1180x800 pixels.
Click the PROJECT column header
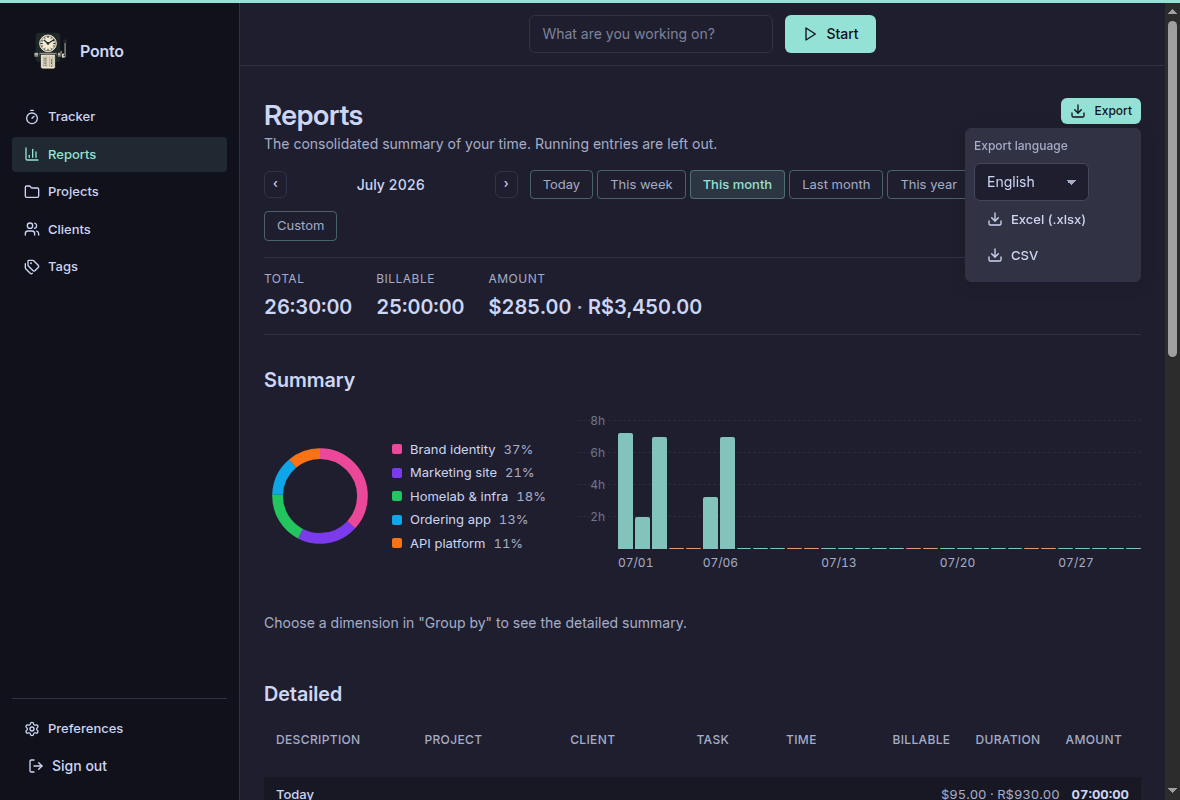pyautogui.click(x=453, y=740)
